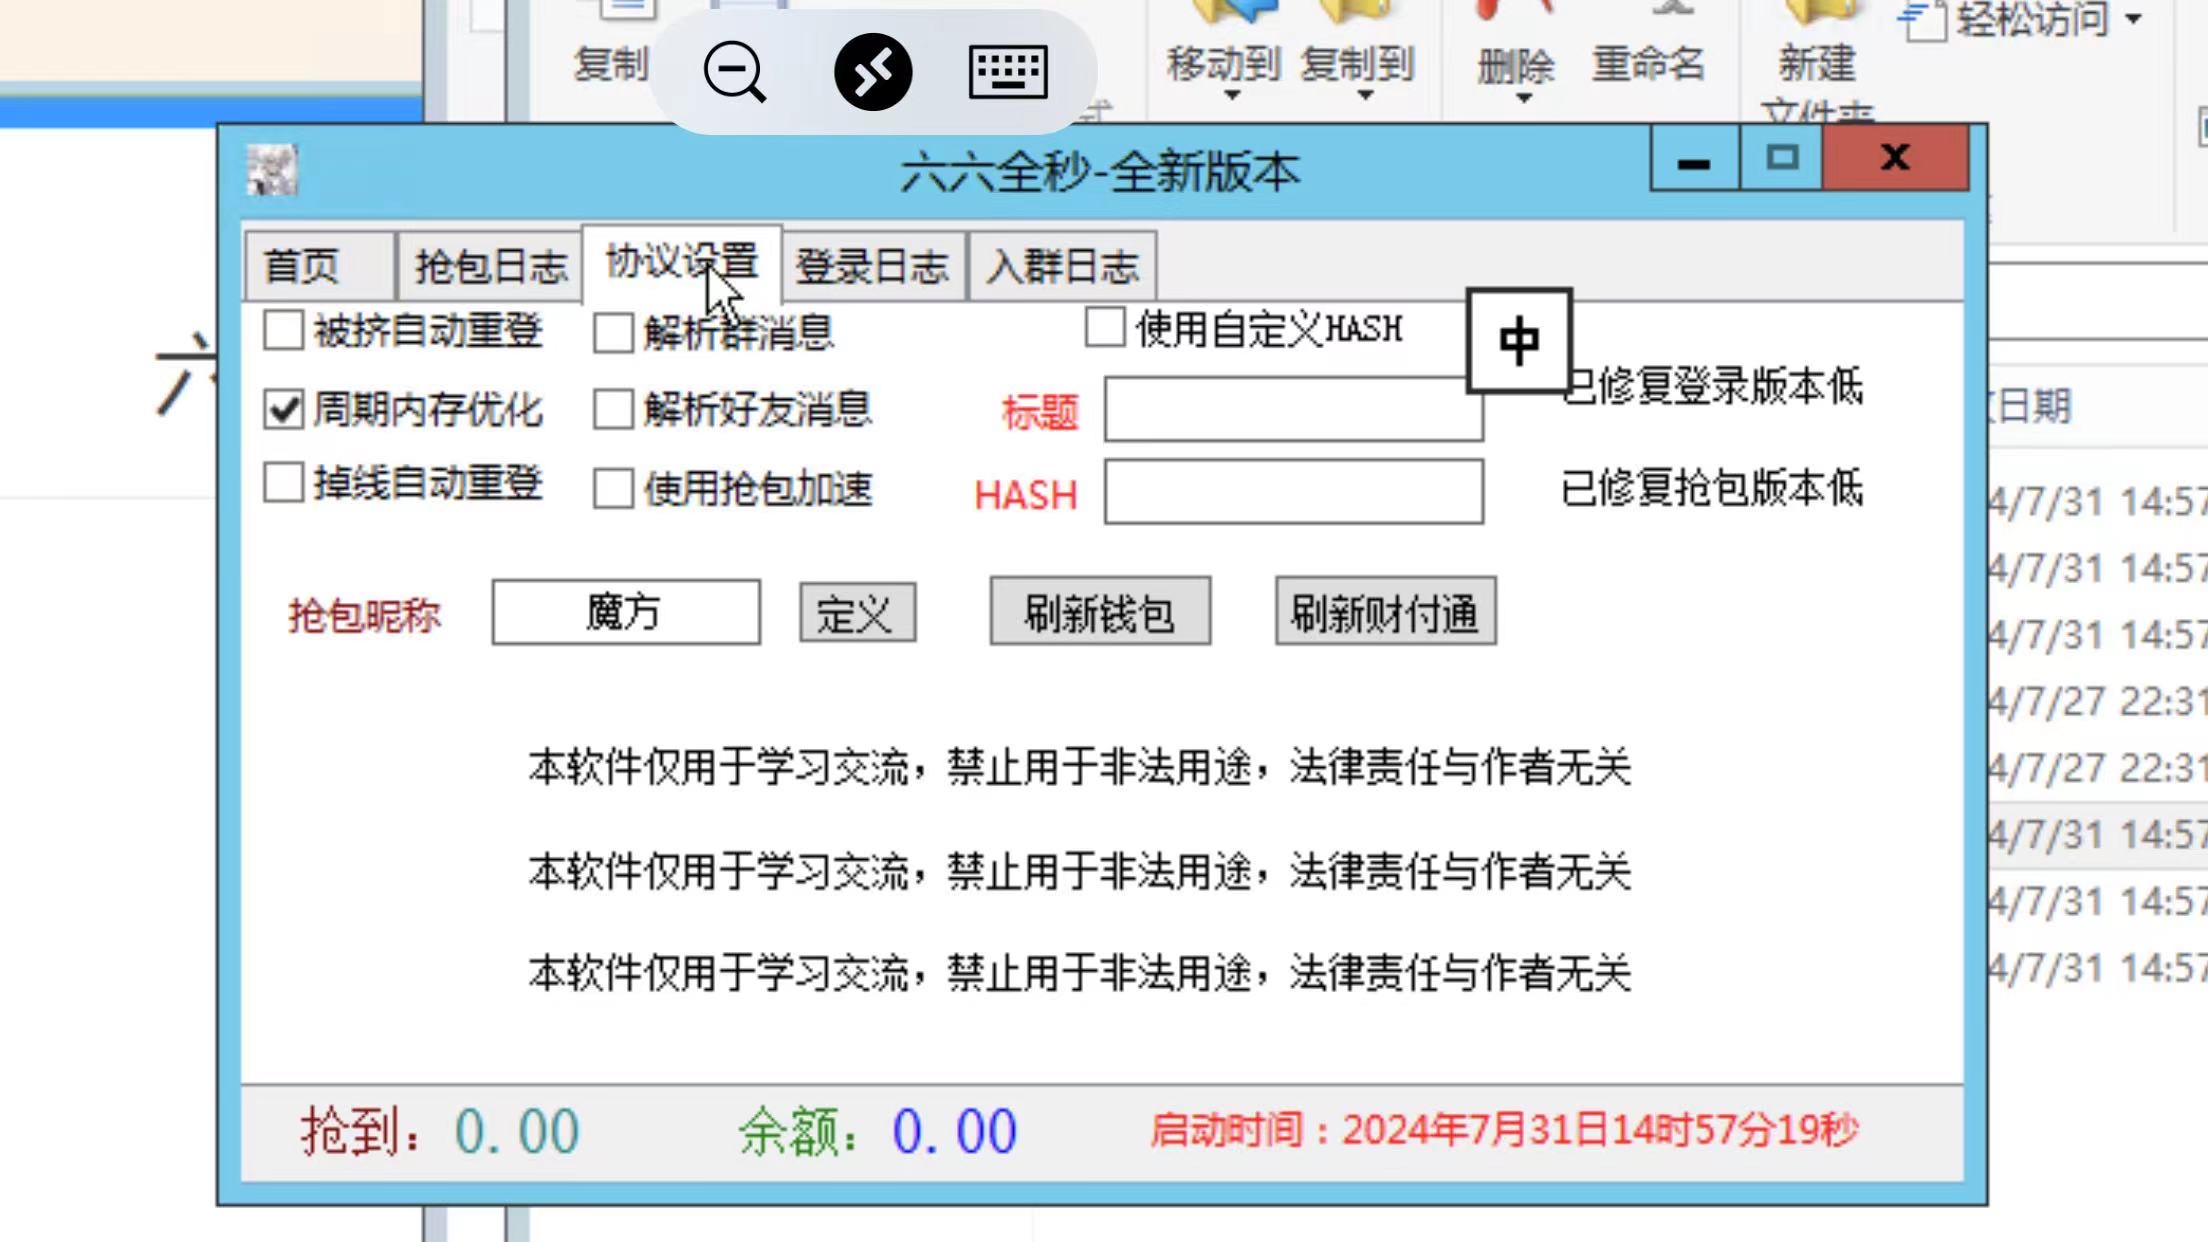Click the 启动时间 status text
2208x1242 pixels.
click(1504, 1130)
